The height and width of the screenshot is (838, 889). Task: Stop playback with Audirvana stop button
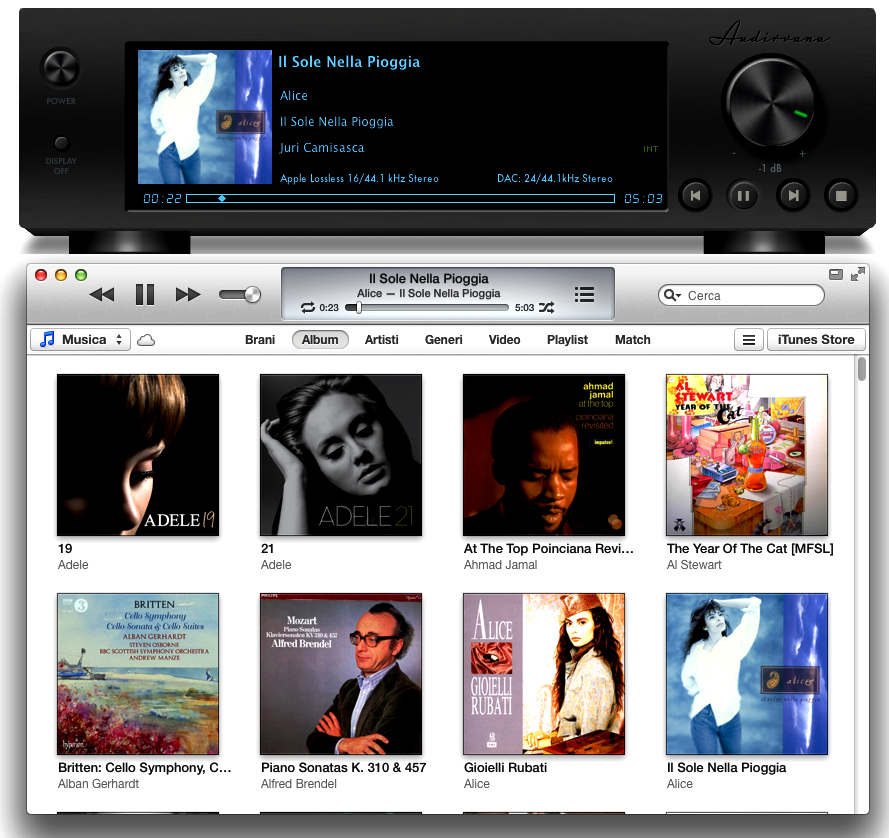coord(841,196)
